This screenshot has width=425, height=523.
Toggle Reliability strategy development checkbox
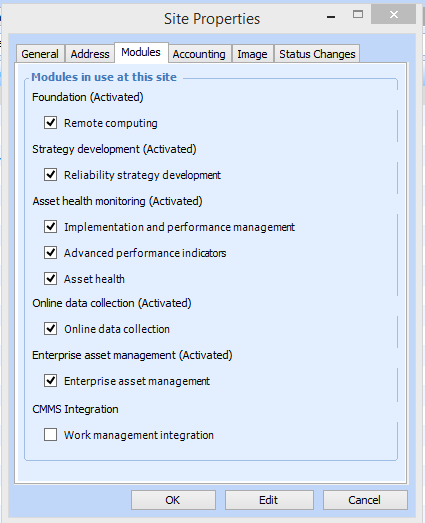(x=50, y=175)
